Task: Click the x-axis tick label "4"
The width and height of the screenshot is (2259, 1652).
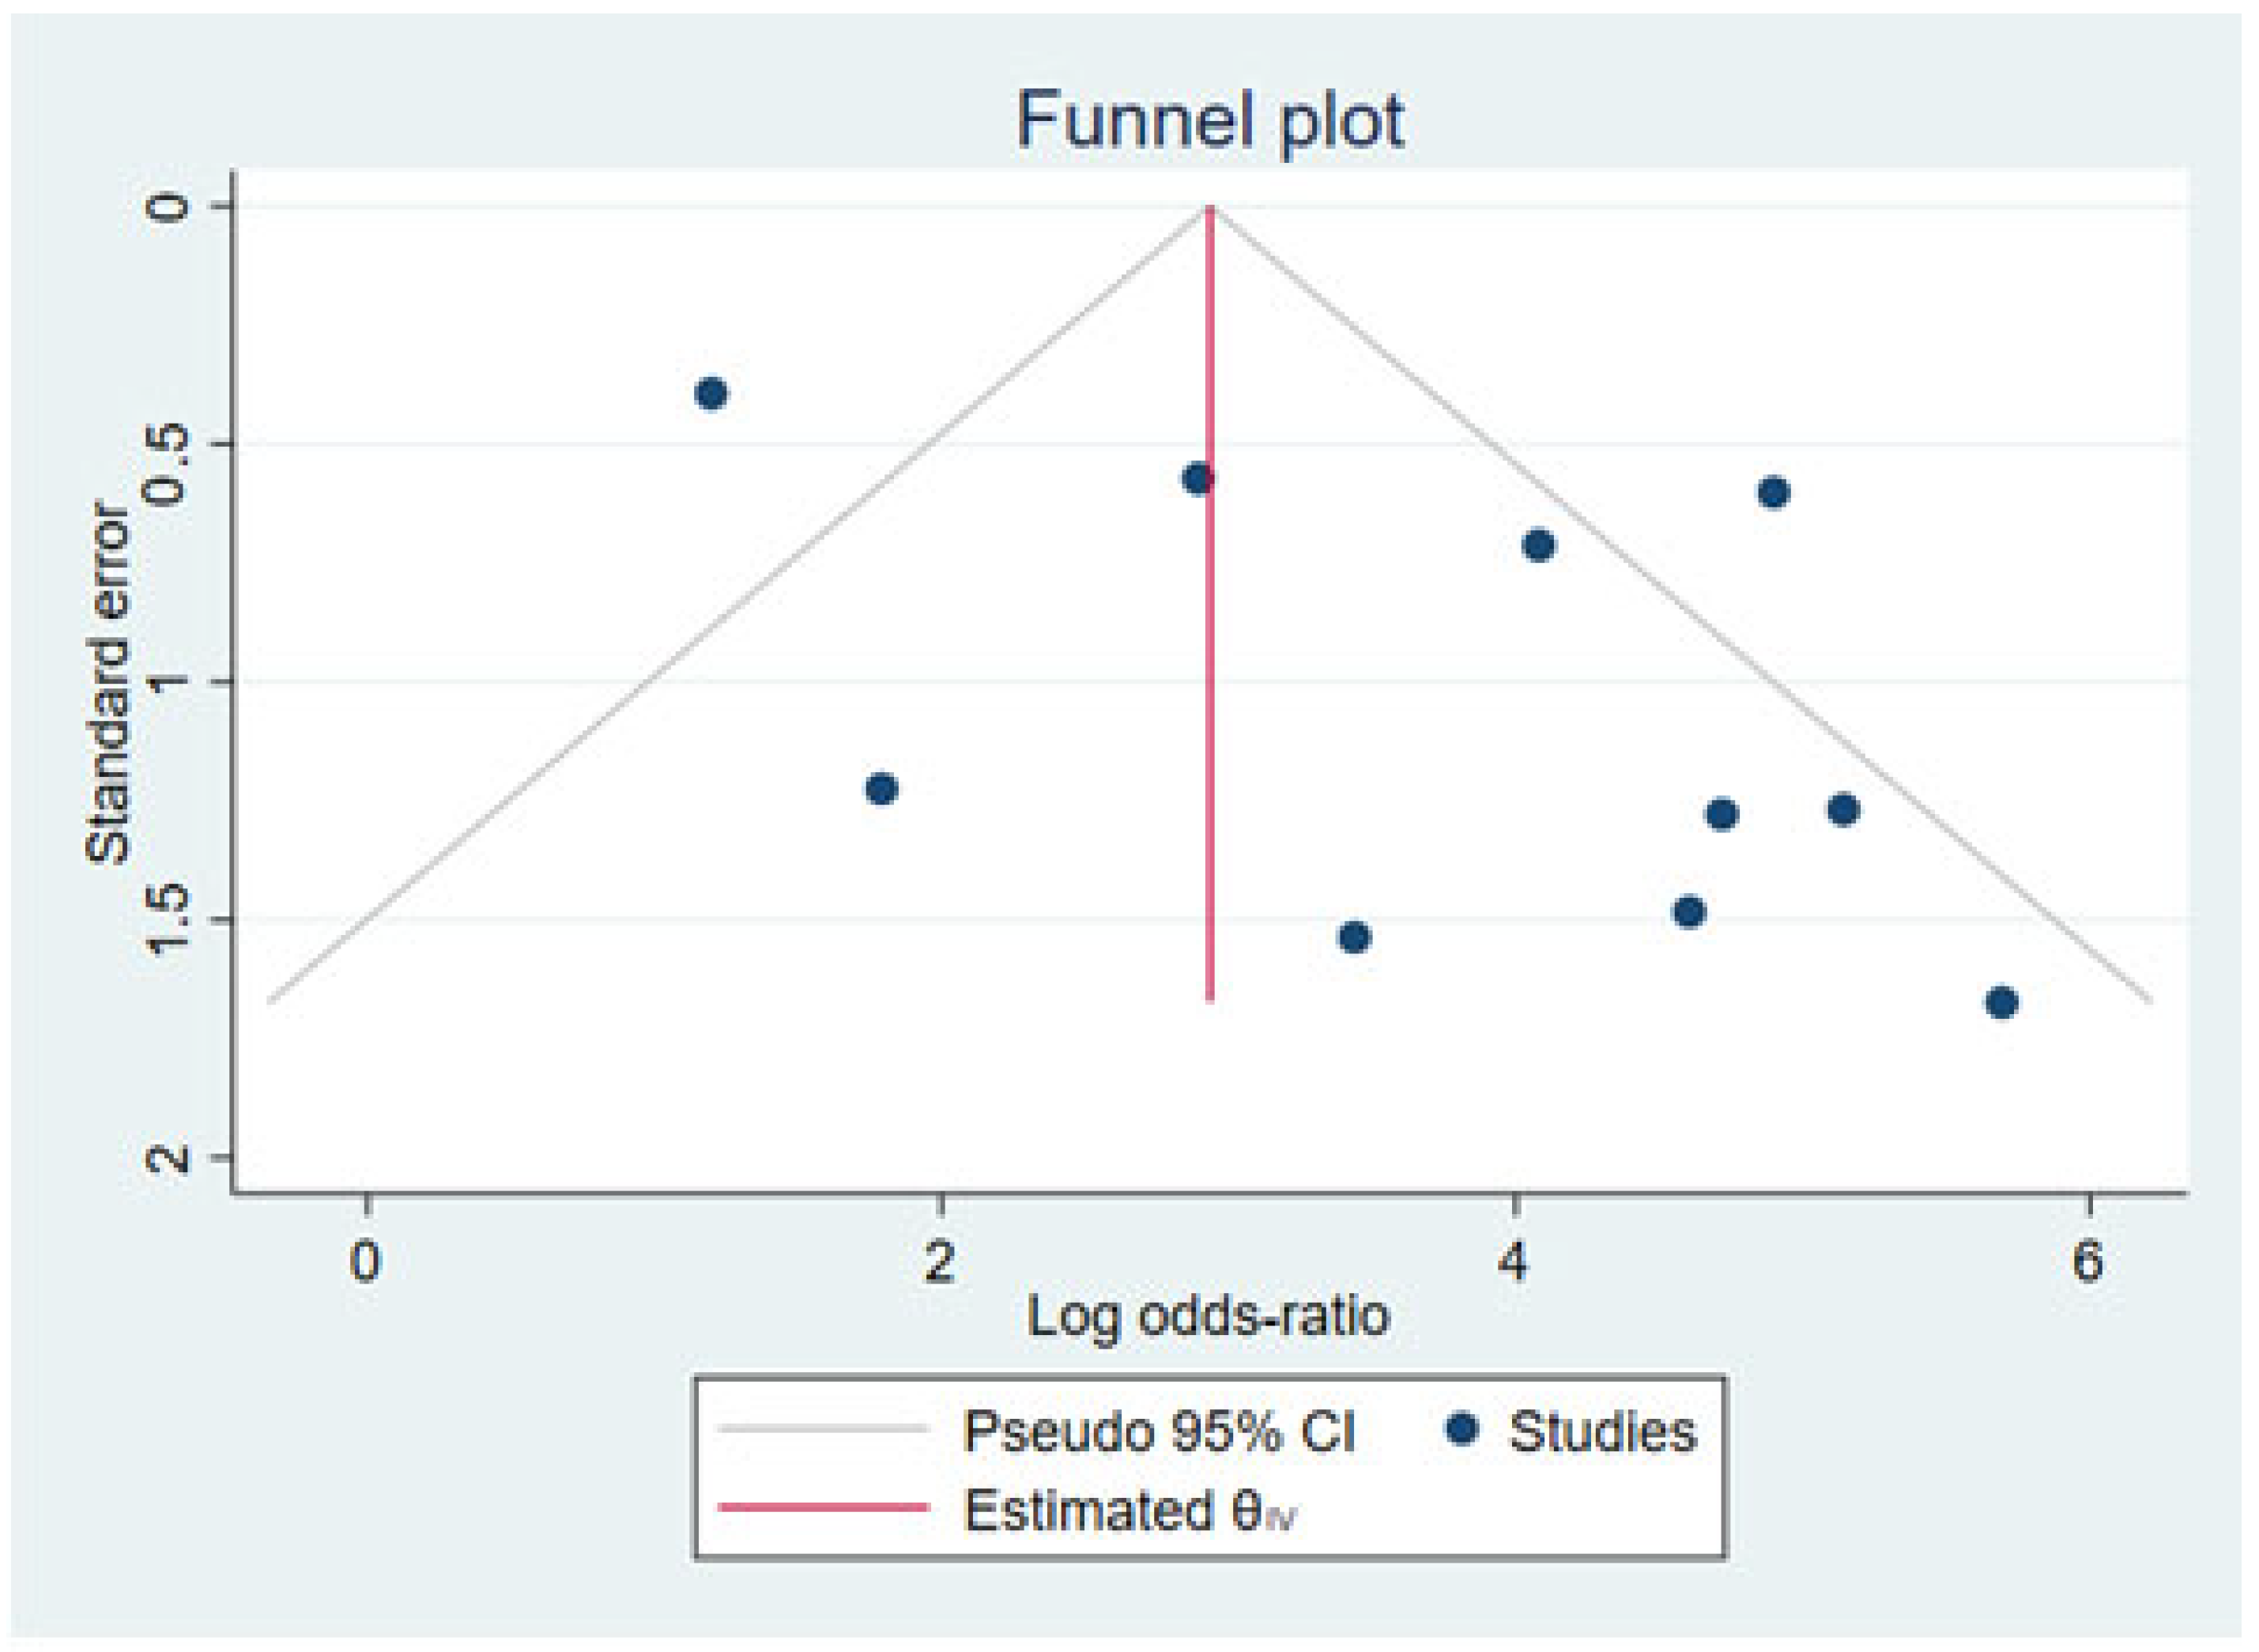Action: (1514, 1263)
